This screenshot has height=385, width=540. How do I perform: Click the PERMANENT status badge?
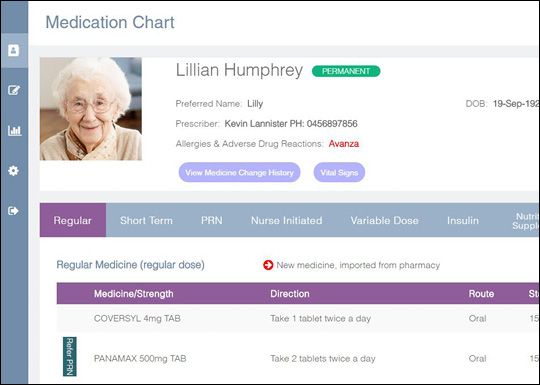[x=346, y=71]
